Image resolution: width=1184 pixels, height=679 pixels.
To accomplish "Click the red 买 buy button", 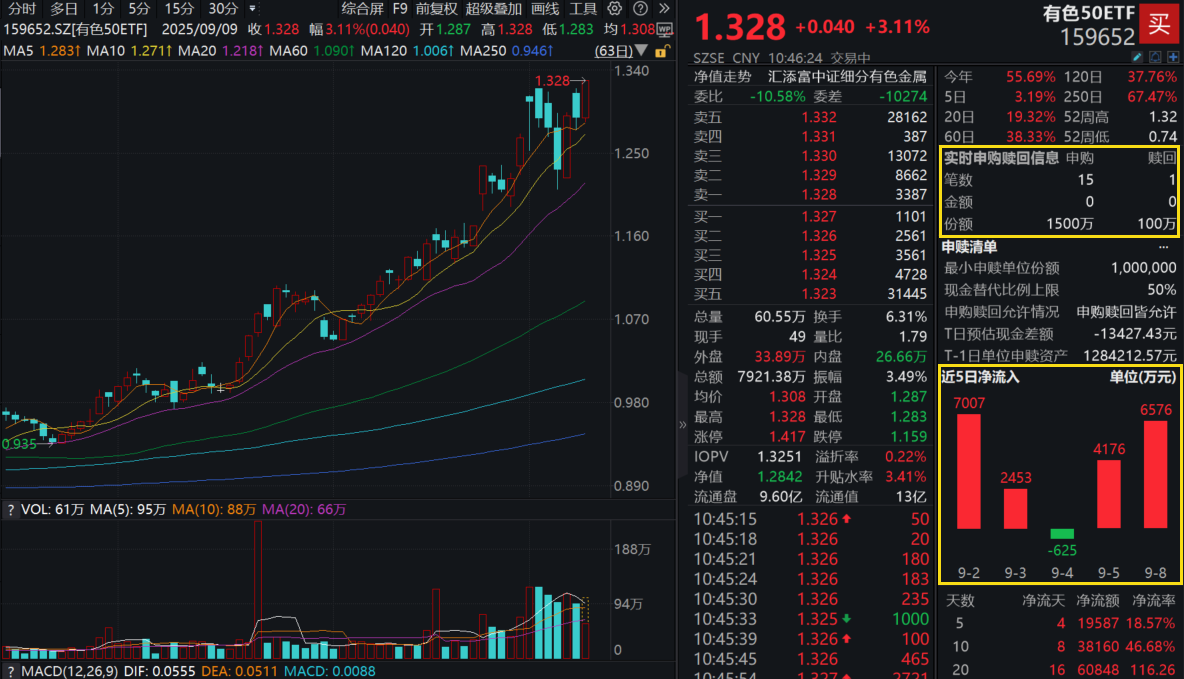I will coord(1160,24).
